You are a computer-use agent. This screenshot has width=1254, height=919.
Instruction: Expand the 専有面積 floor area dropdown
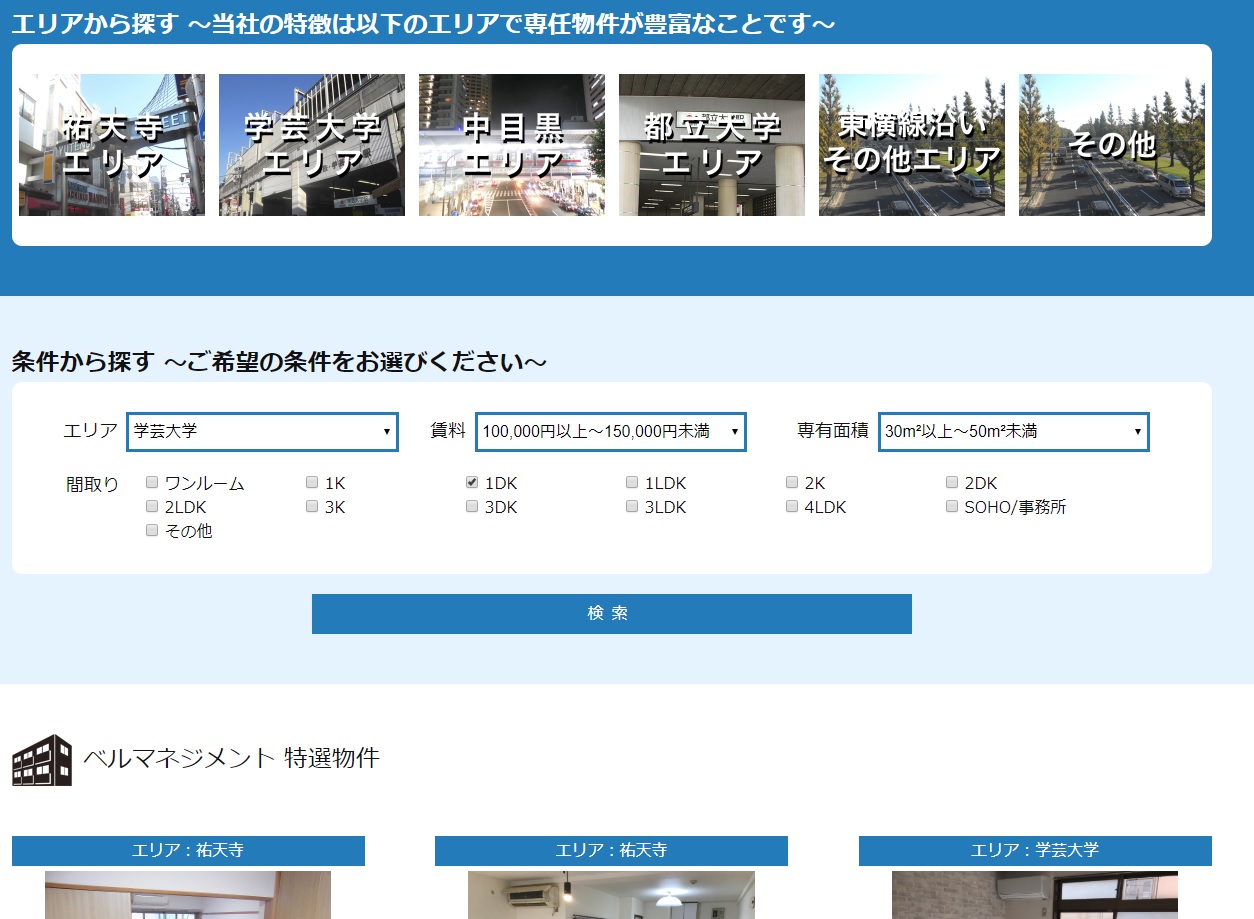pyautogui.click(x=1013, y=431)
